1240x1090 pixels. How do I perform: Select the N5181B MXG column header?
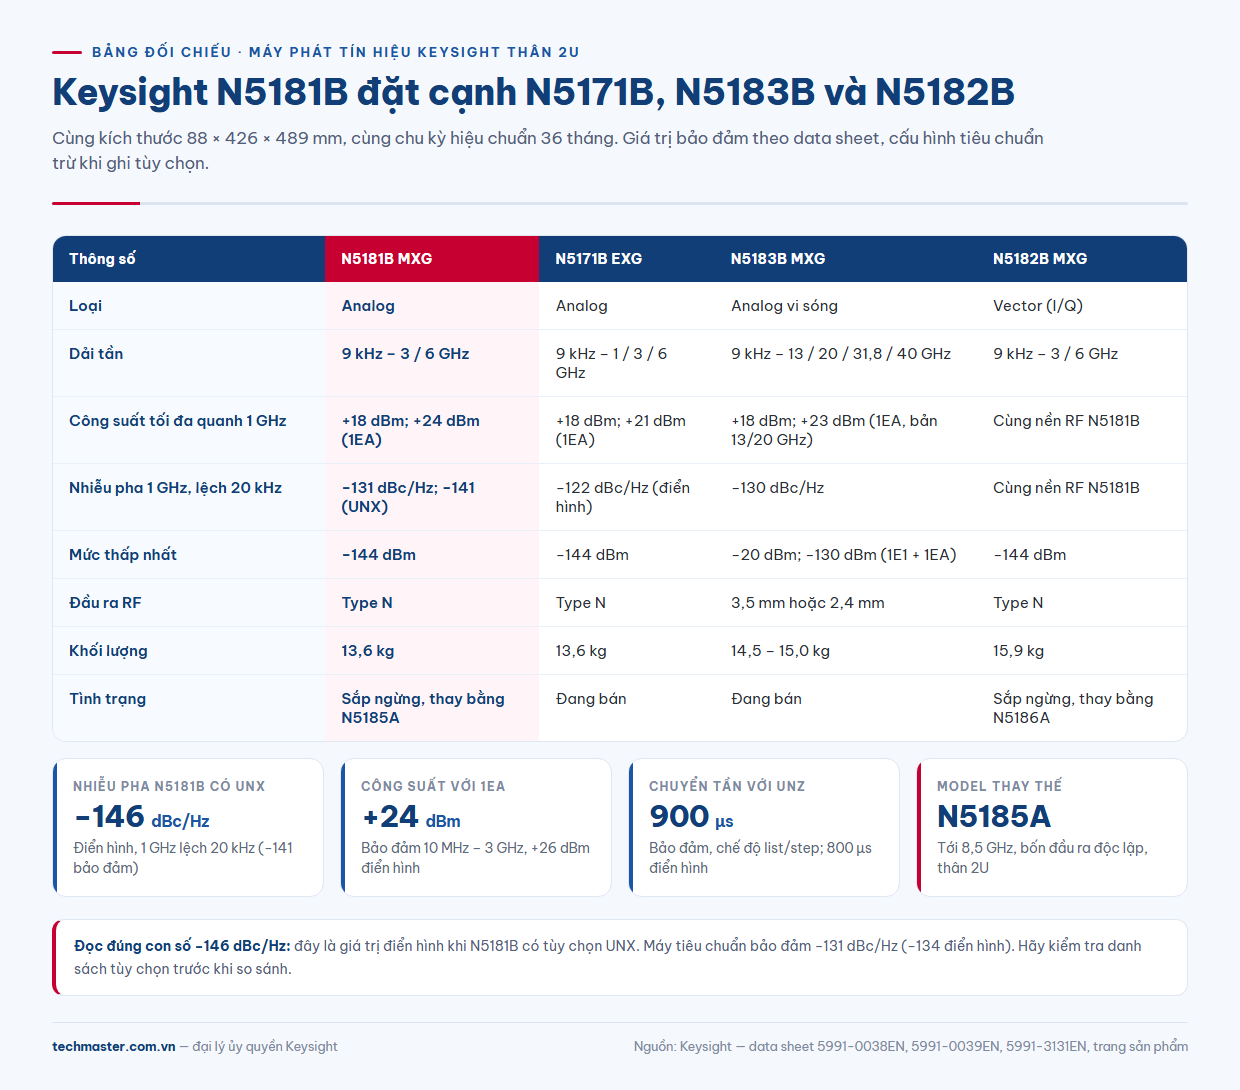click(x=432, y=259)
